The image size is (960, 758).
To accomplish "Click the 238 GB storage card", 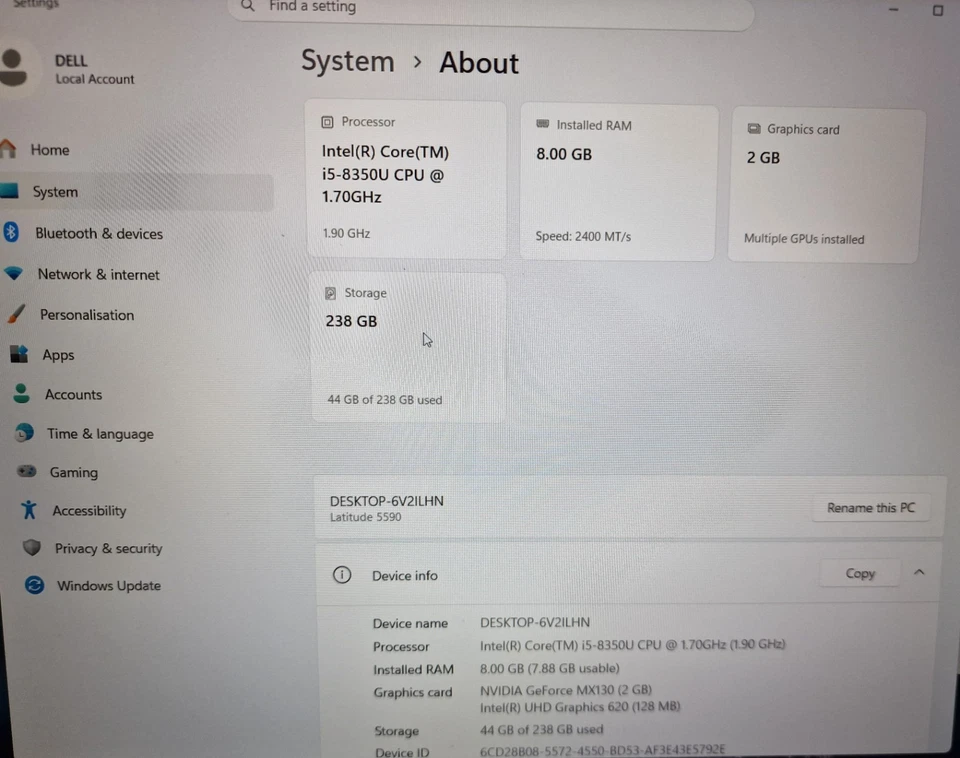I will point(408,347).
